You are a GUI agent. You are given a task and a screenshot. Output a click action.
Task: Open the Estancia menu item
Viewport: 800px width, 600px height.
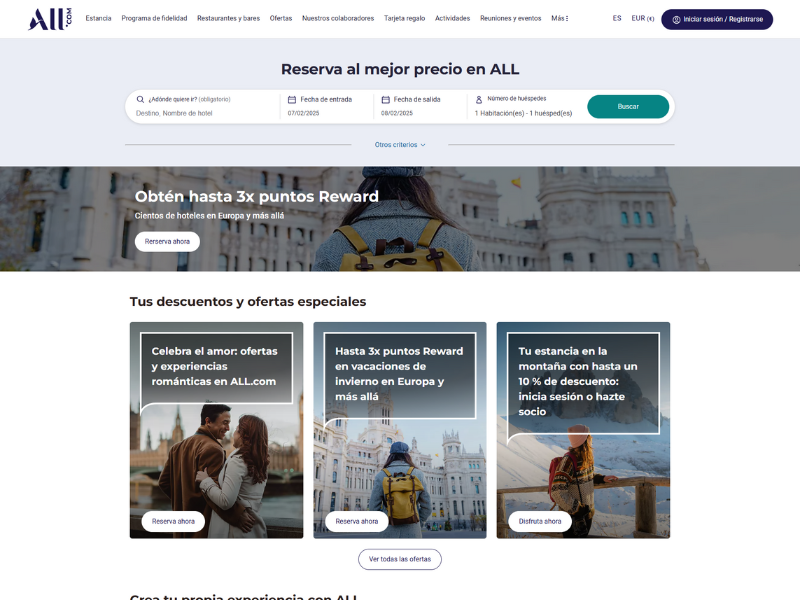coord(98,18)
